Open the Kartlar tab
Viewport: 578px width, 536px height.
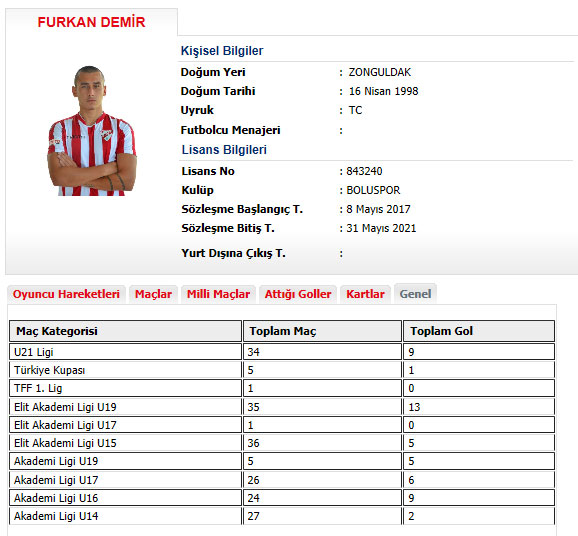(x=365, y=294)
